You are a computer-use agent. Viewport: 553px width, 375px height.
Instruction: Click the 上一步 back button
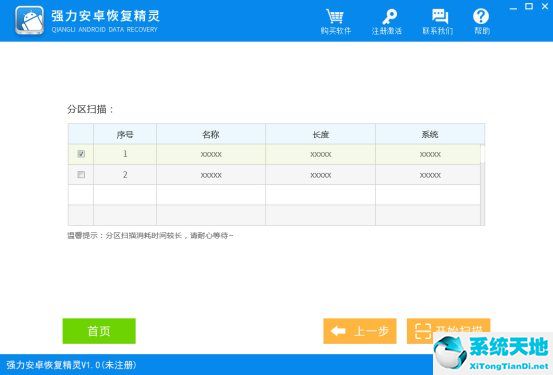(360, 331)
